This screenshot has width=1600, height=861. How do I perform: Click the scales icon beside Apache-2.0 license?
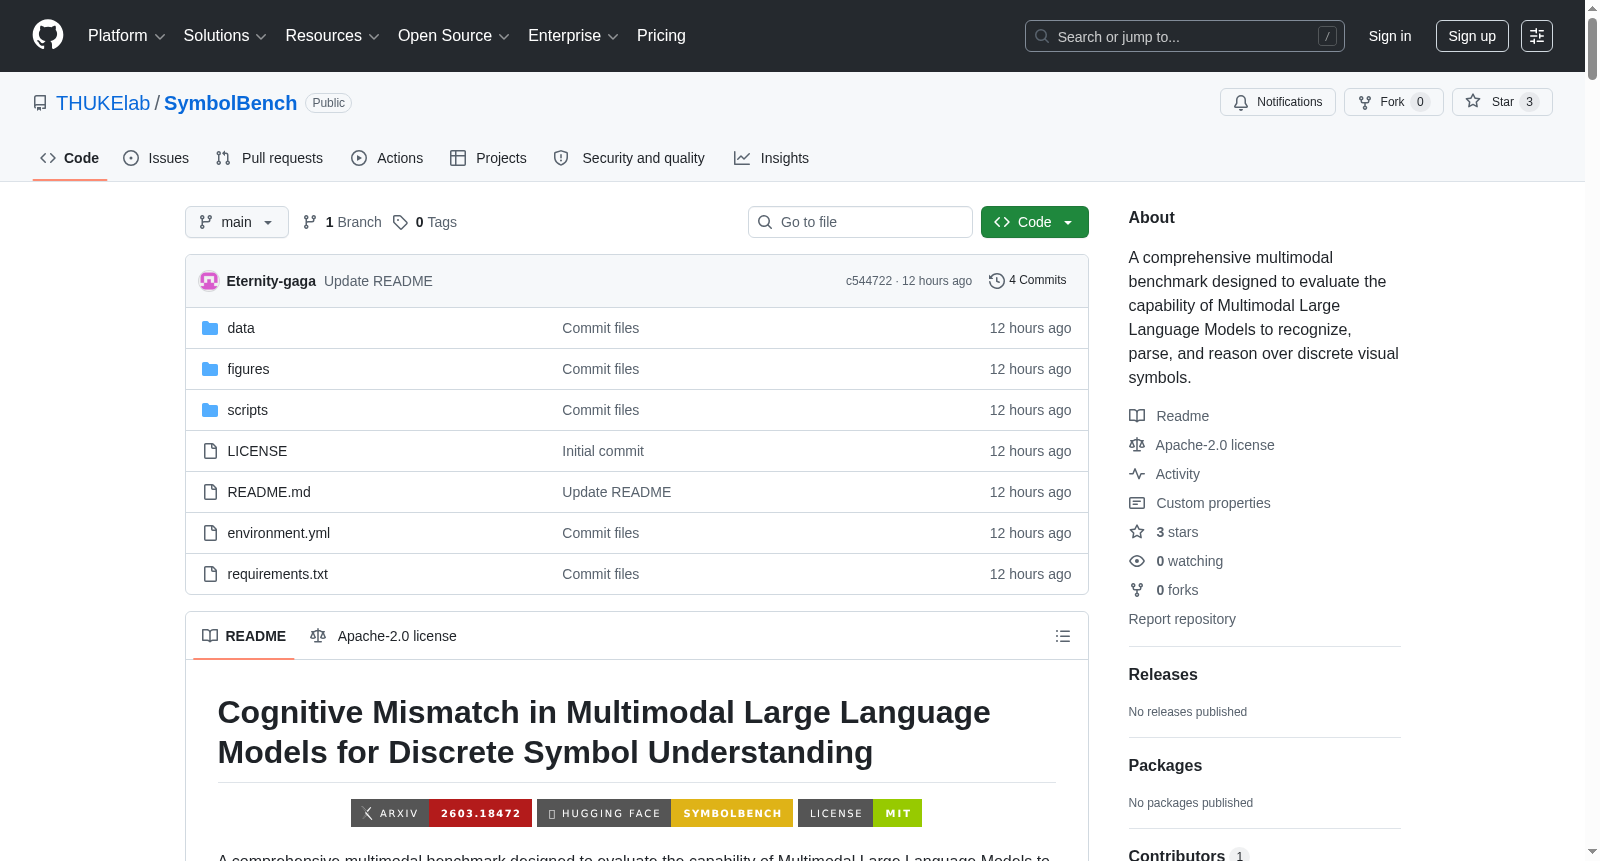pos(1137,445)
